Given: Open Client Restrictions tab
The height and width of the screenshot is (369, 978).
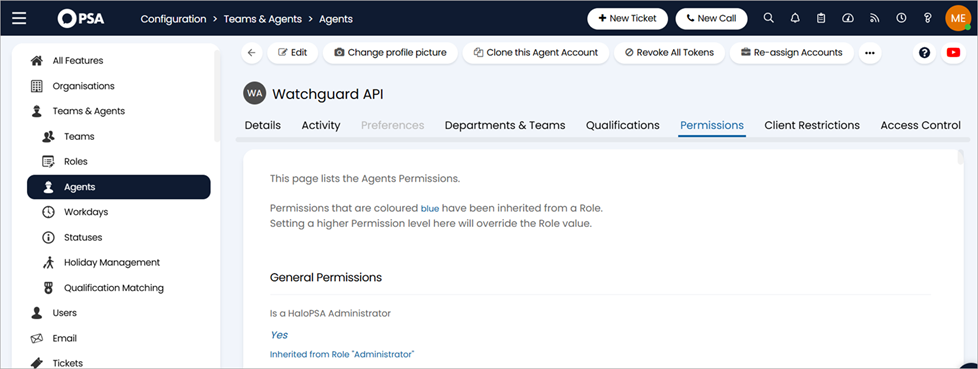Looking at the screenshot, I should pos(812,125).
